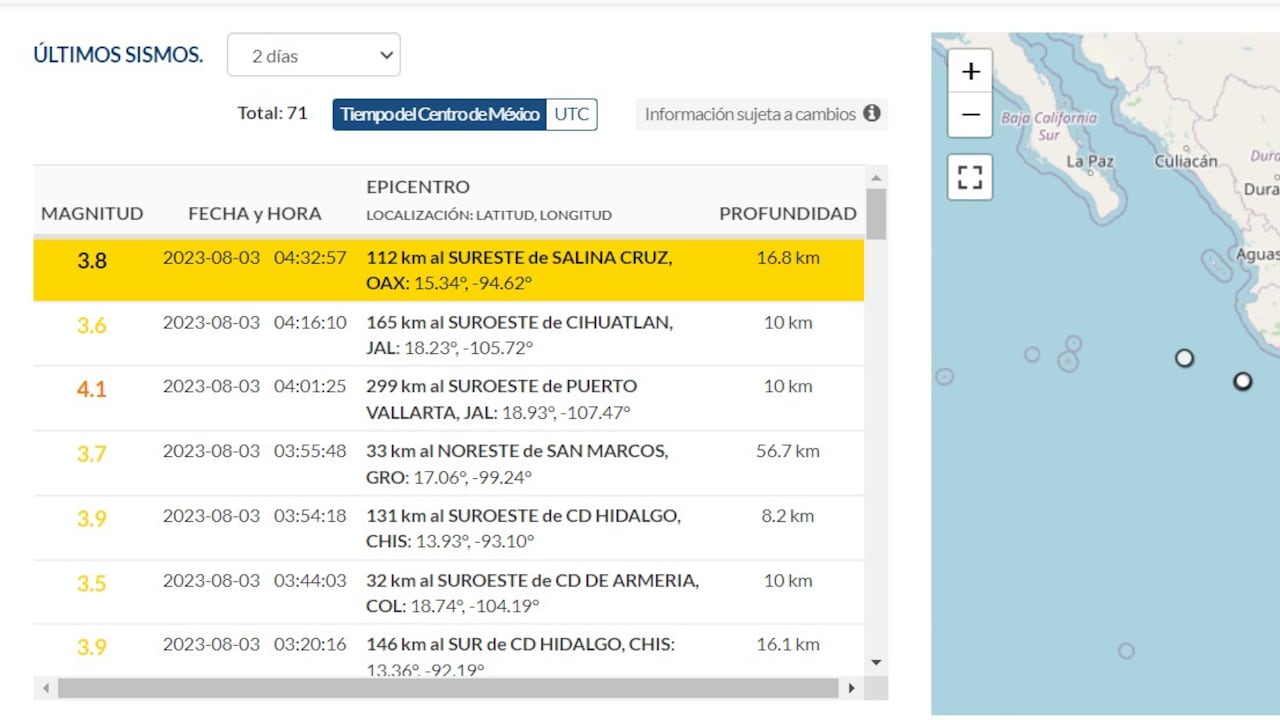
Task: Zoom out on the map with the minus icon
Action: point(969,114)
